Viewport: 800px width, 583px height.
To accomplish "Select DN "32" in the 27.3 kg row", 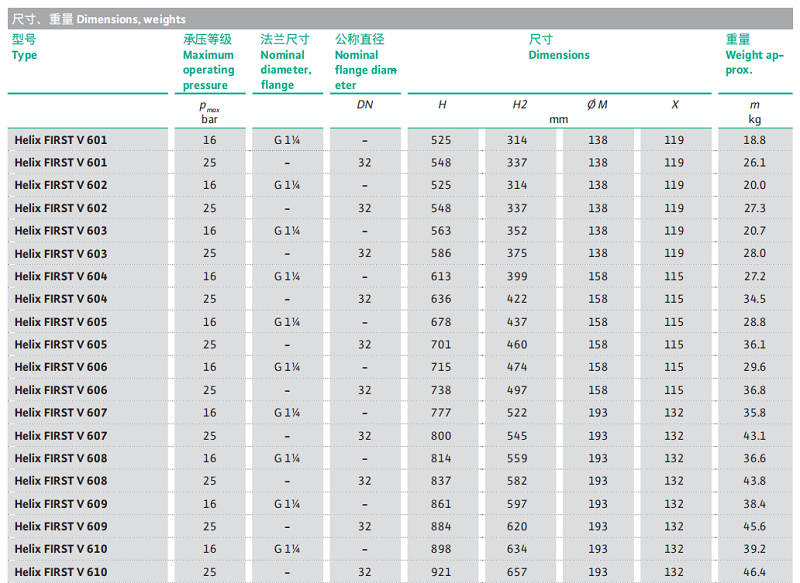I will pos(364,208).
